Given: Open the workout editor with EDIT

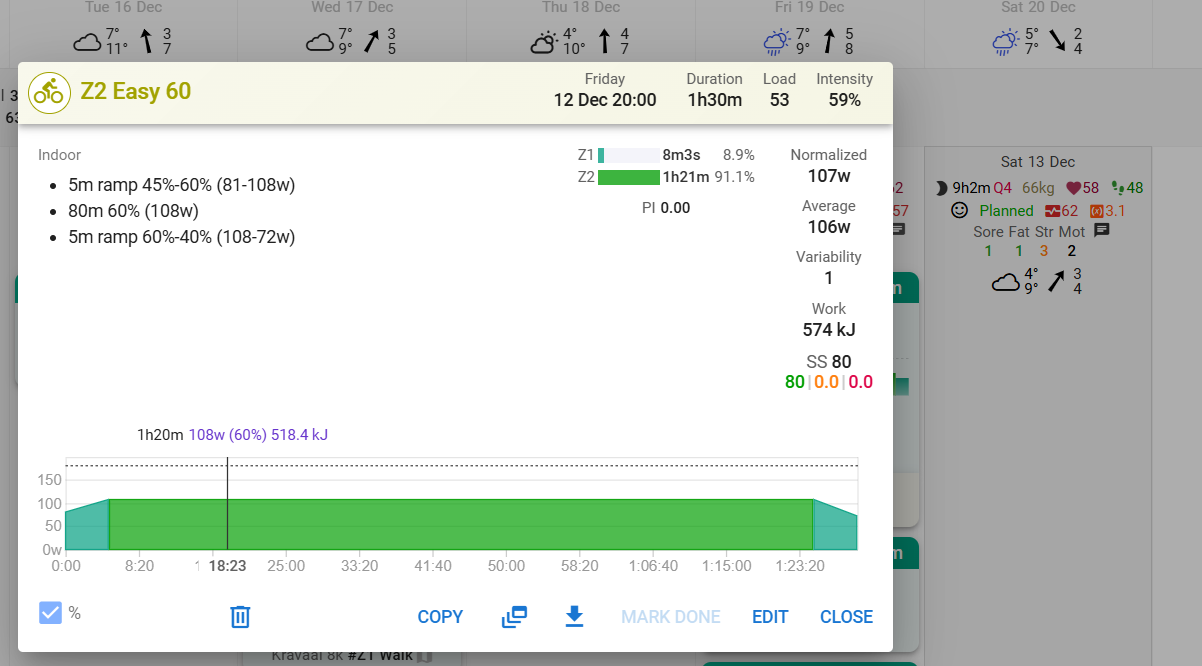Looking at the screenshot, I should 770,617.
